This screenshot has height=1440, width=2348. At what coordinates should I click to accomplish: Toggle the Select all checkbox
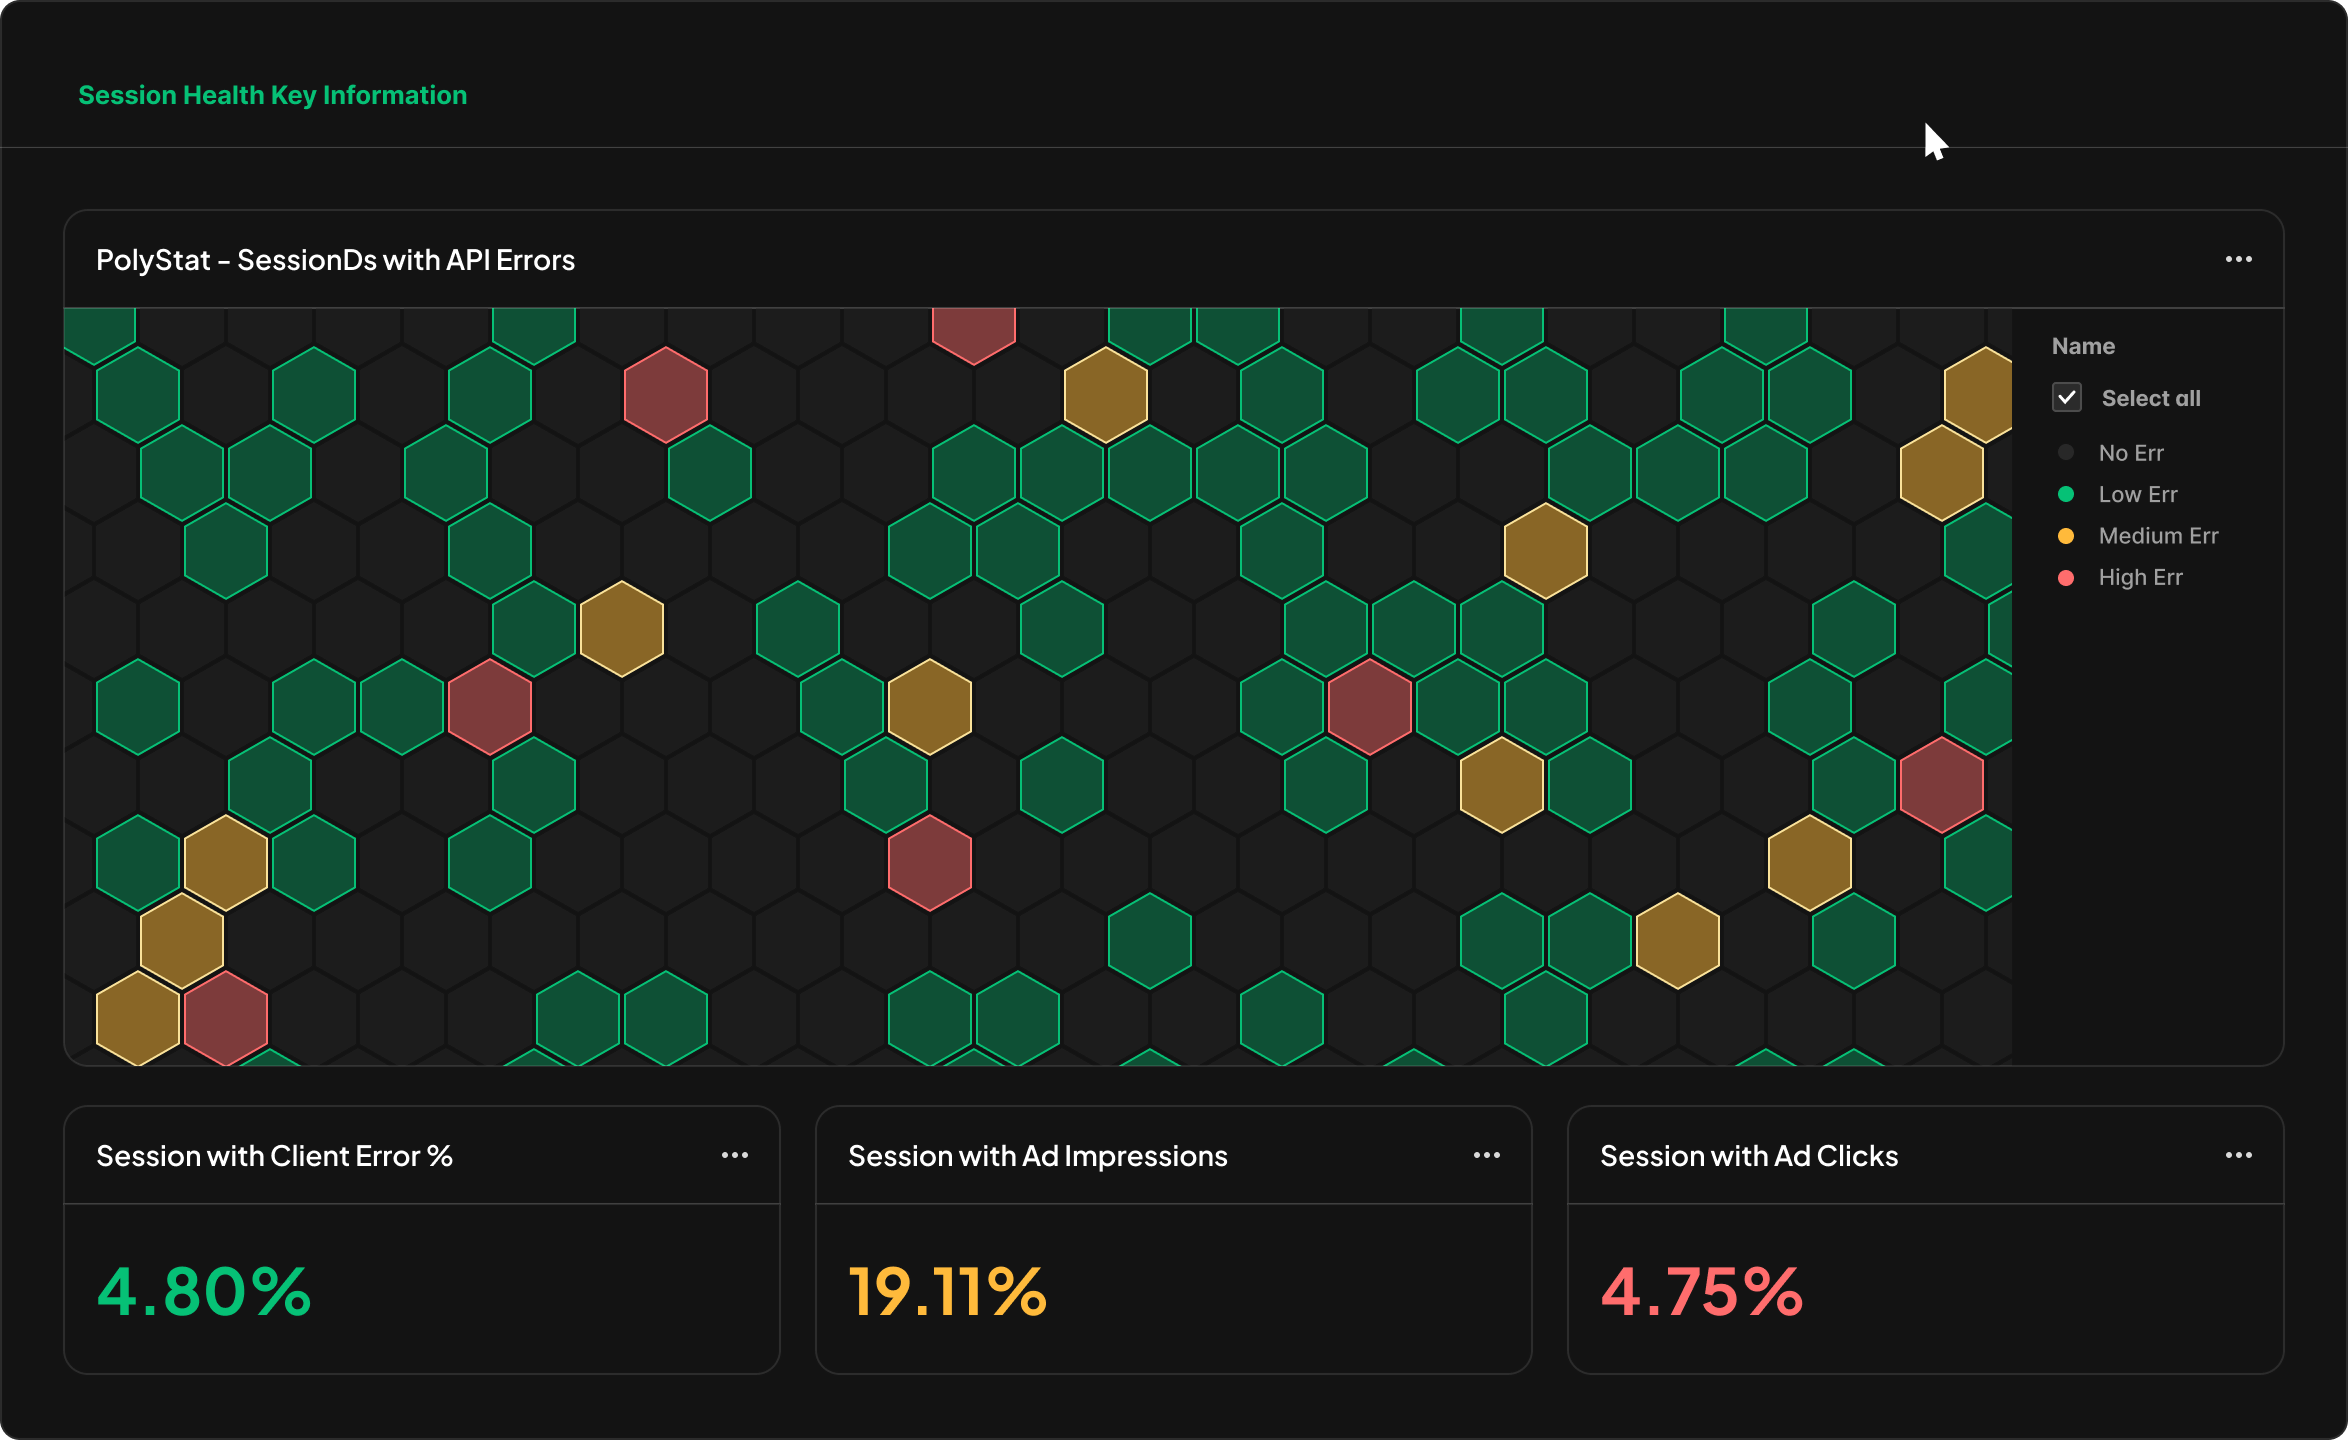(2067, 398)
